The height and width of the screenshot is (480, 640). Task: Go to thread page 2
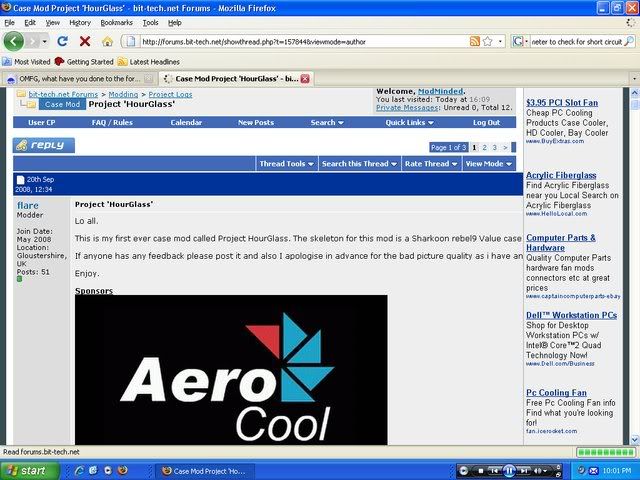pos(484,147)
